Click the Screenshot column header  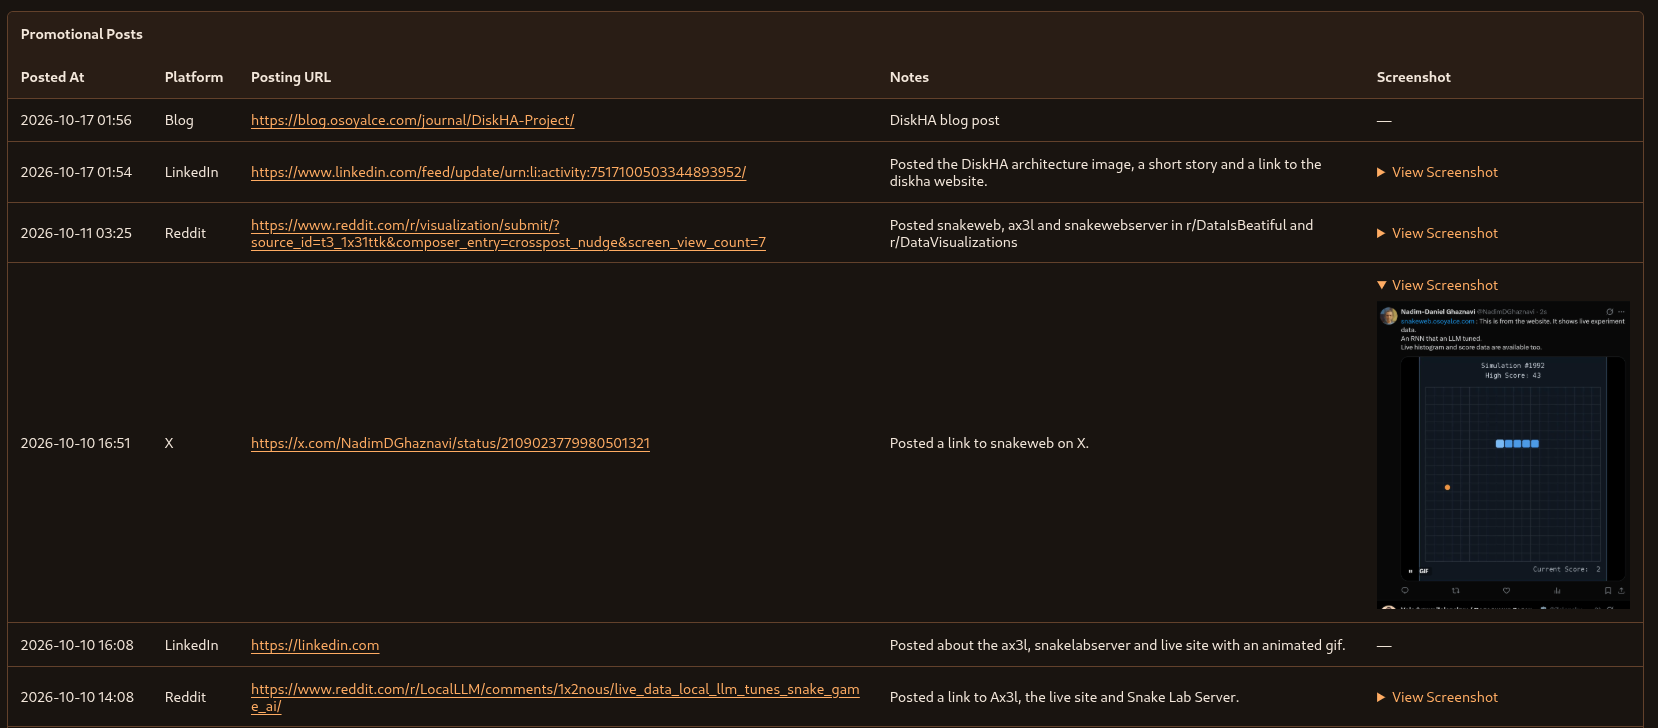(1413, 77)
